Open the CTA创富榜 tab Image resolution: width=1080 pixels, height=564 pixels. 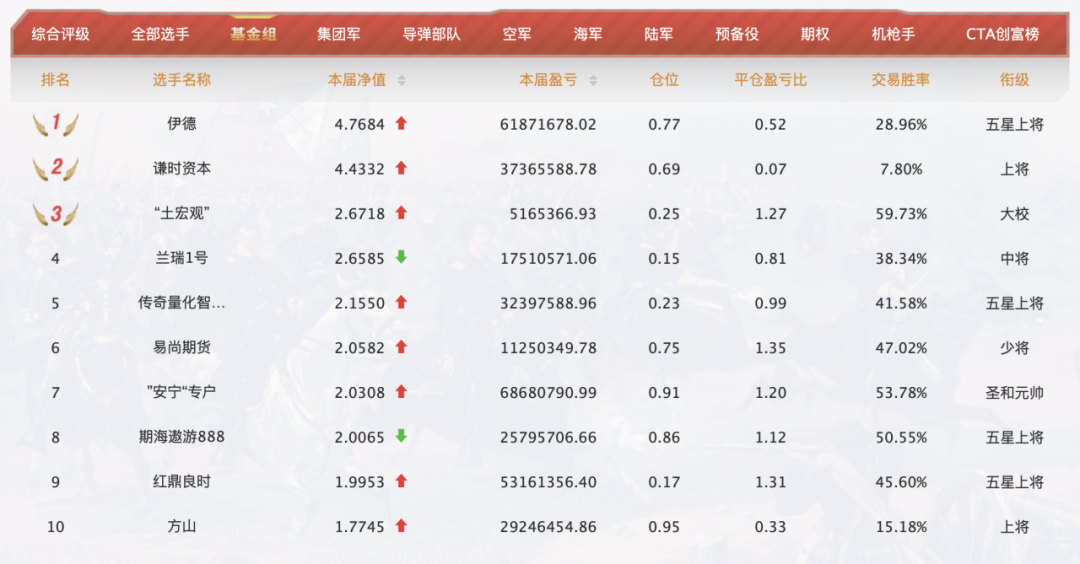click(x=1002, y=34)
